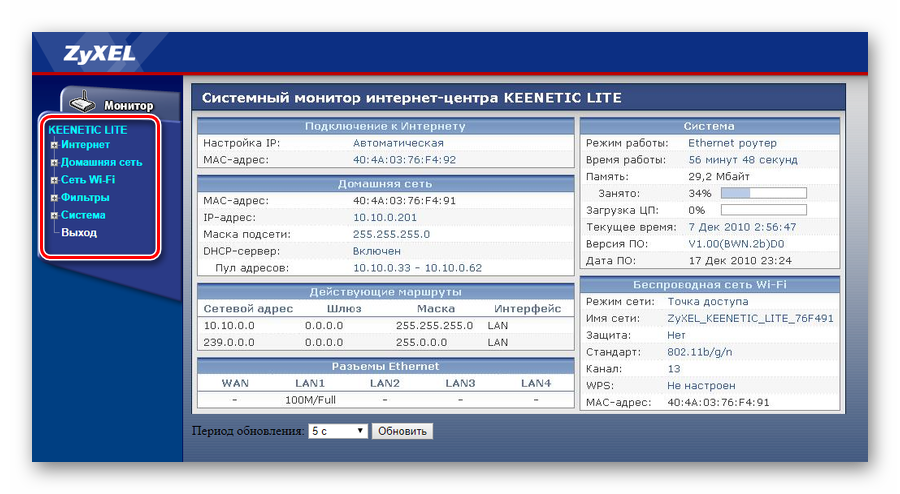
Task: Click the Подключение к Интернету section header
Action: (385, 126)
